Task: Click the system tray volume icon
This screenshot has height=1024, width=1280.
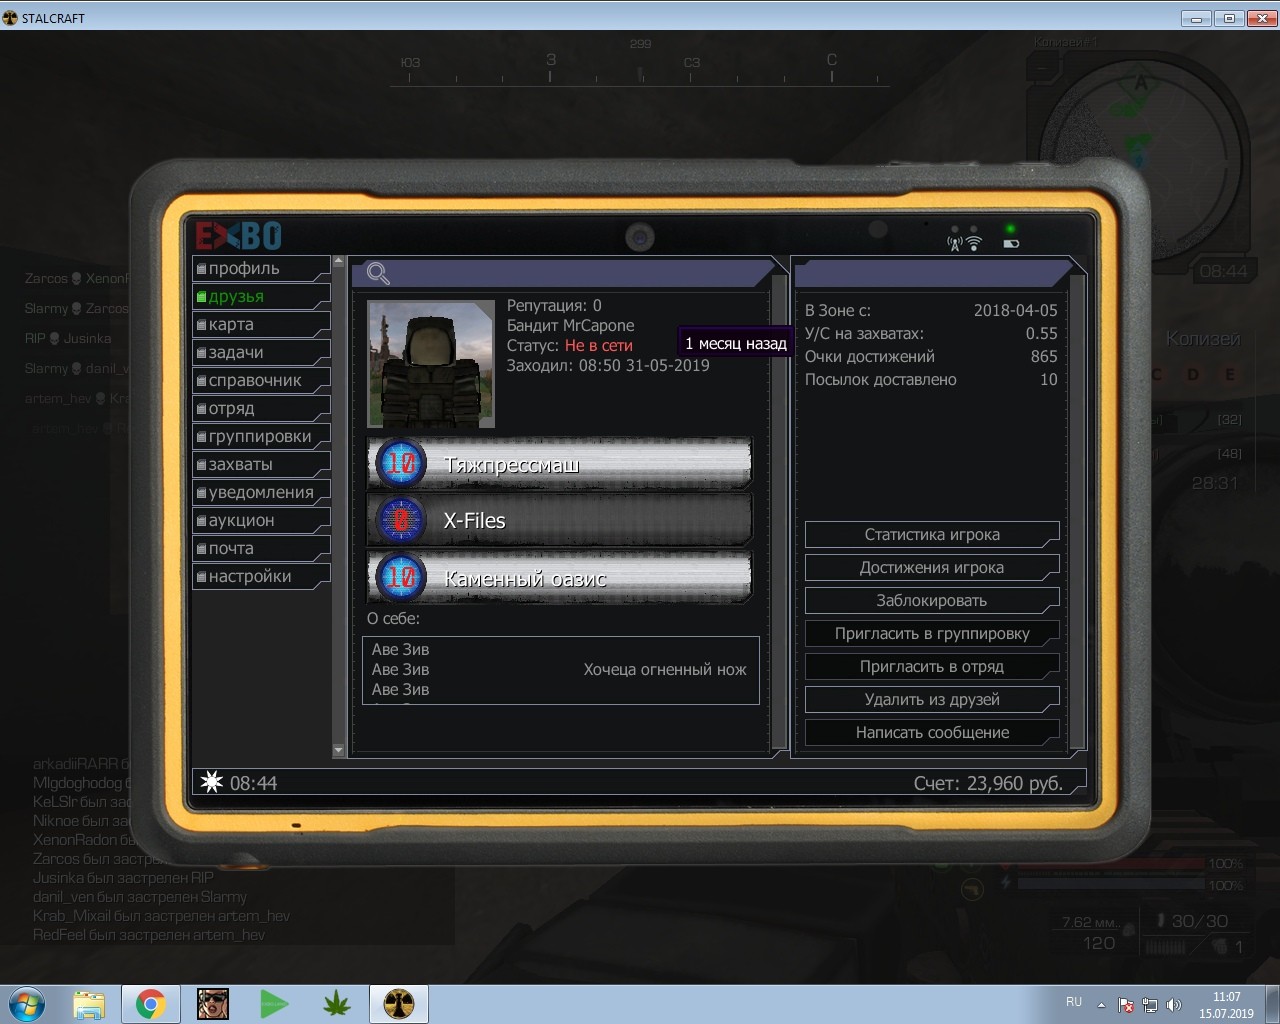Action: coord(1174,1005)
